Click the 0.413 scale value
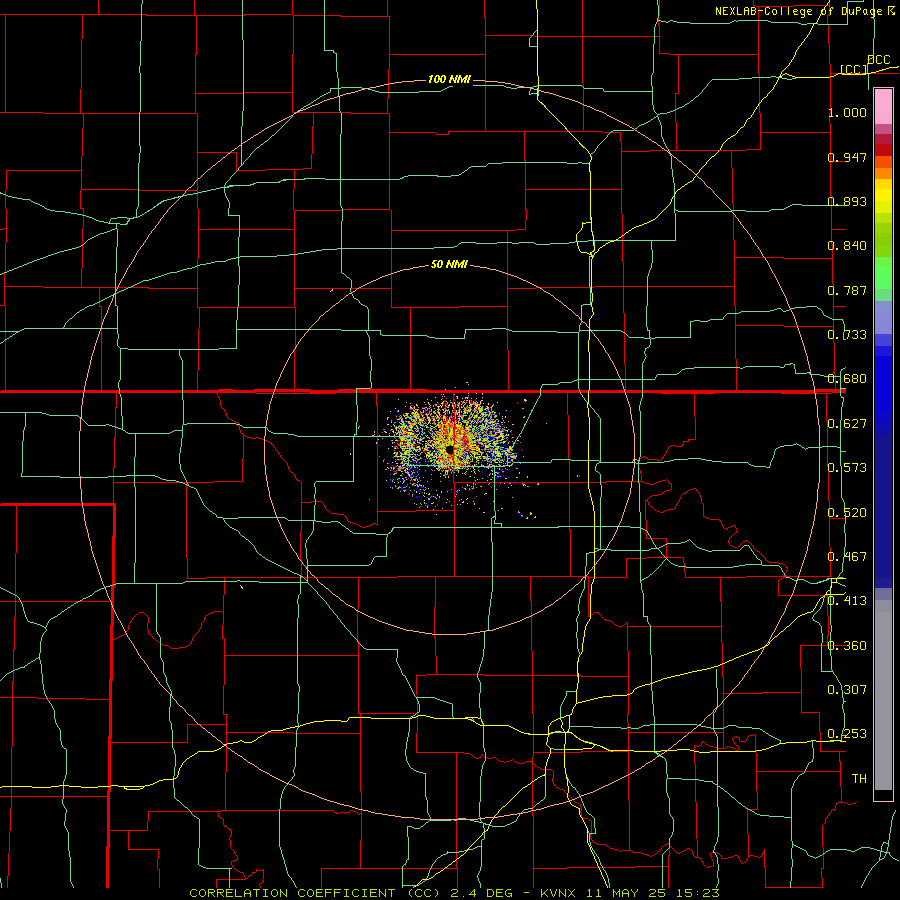The image size is (900, 900). pos(847,601)
